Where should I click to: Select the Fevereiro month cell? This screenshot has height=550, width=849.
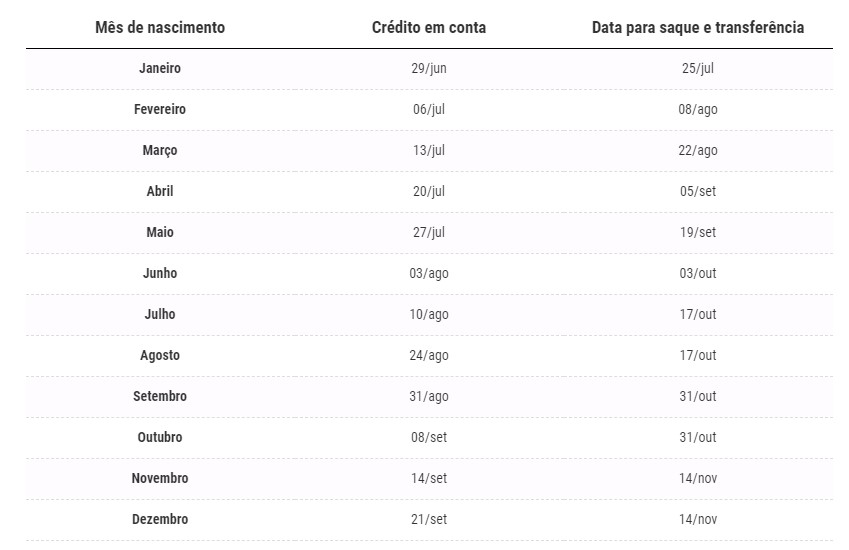tap(160, 110)
